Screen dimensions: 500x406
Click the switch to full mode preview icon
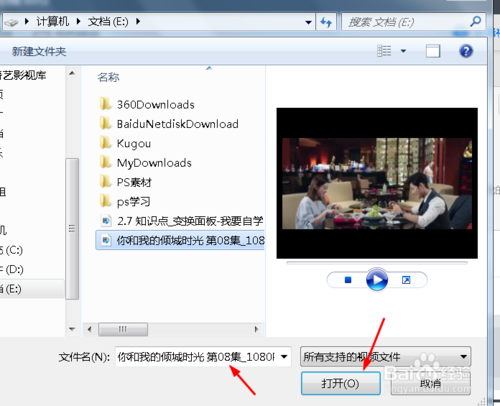pyautogui.click(x=406, y=280)
